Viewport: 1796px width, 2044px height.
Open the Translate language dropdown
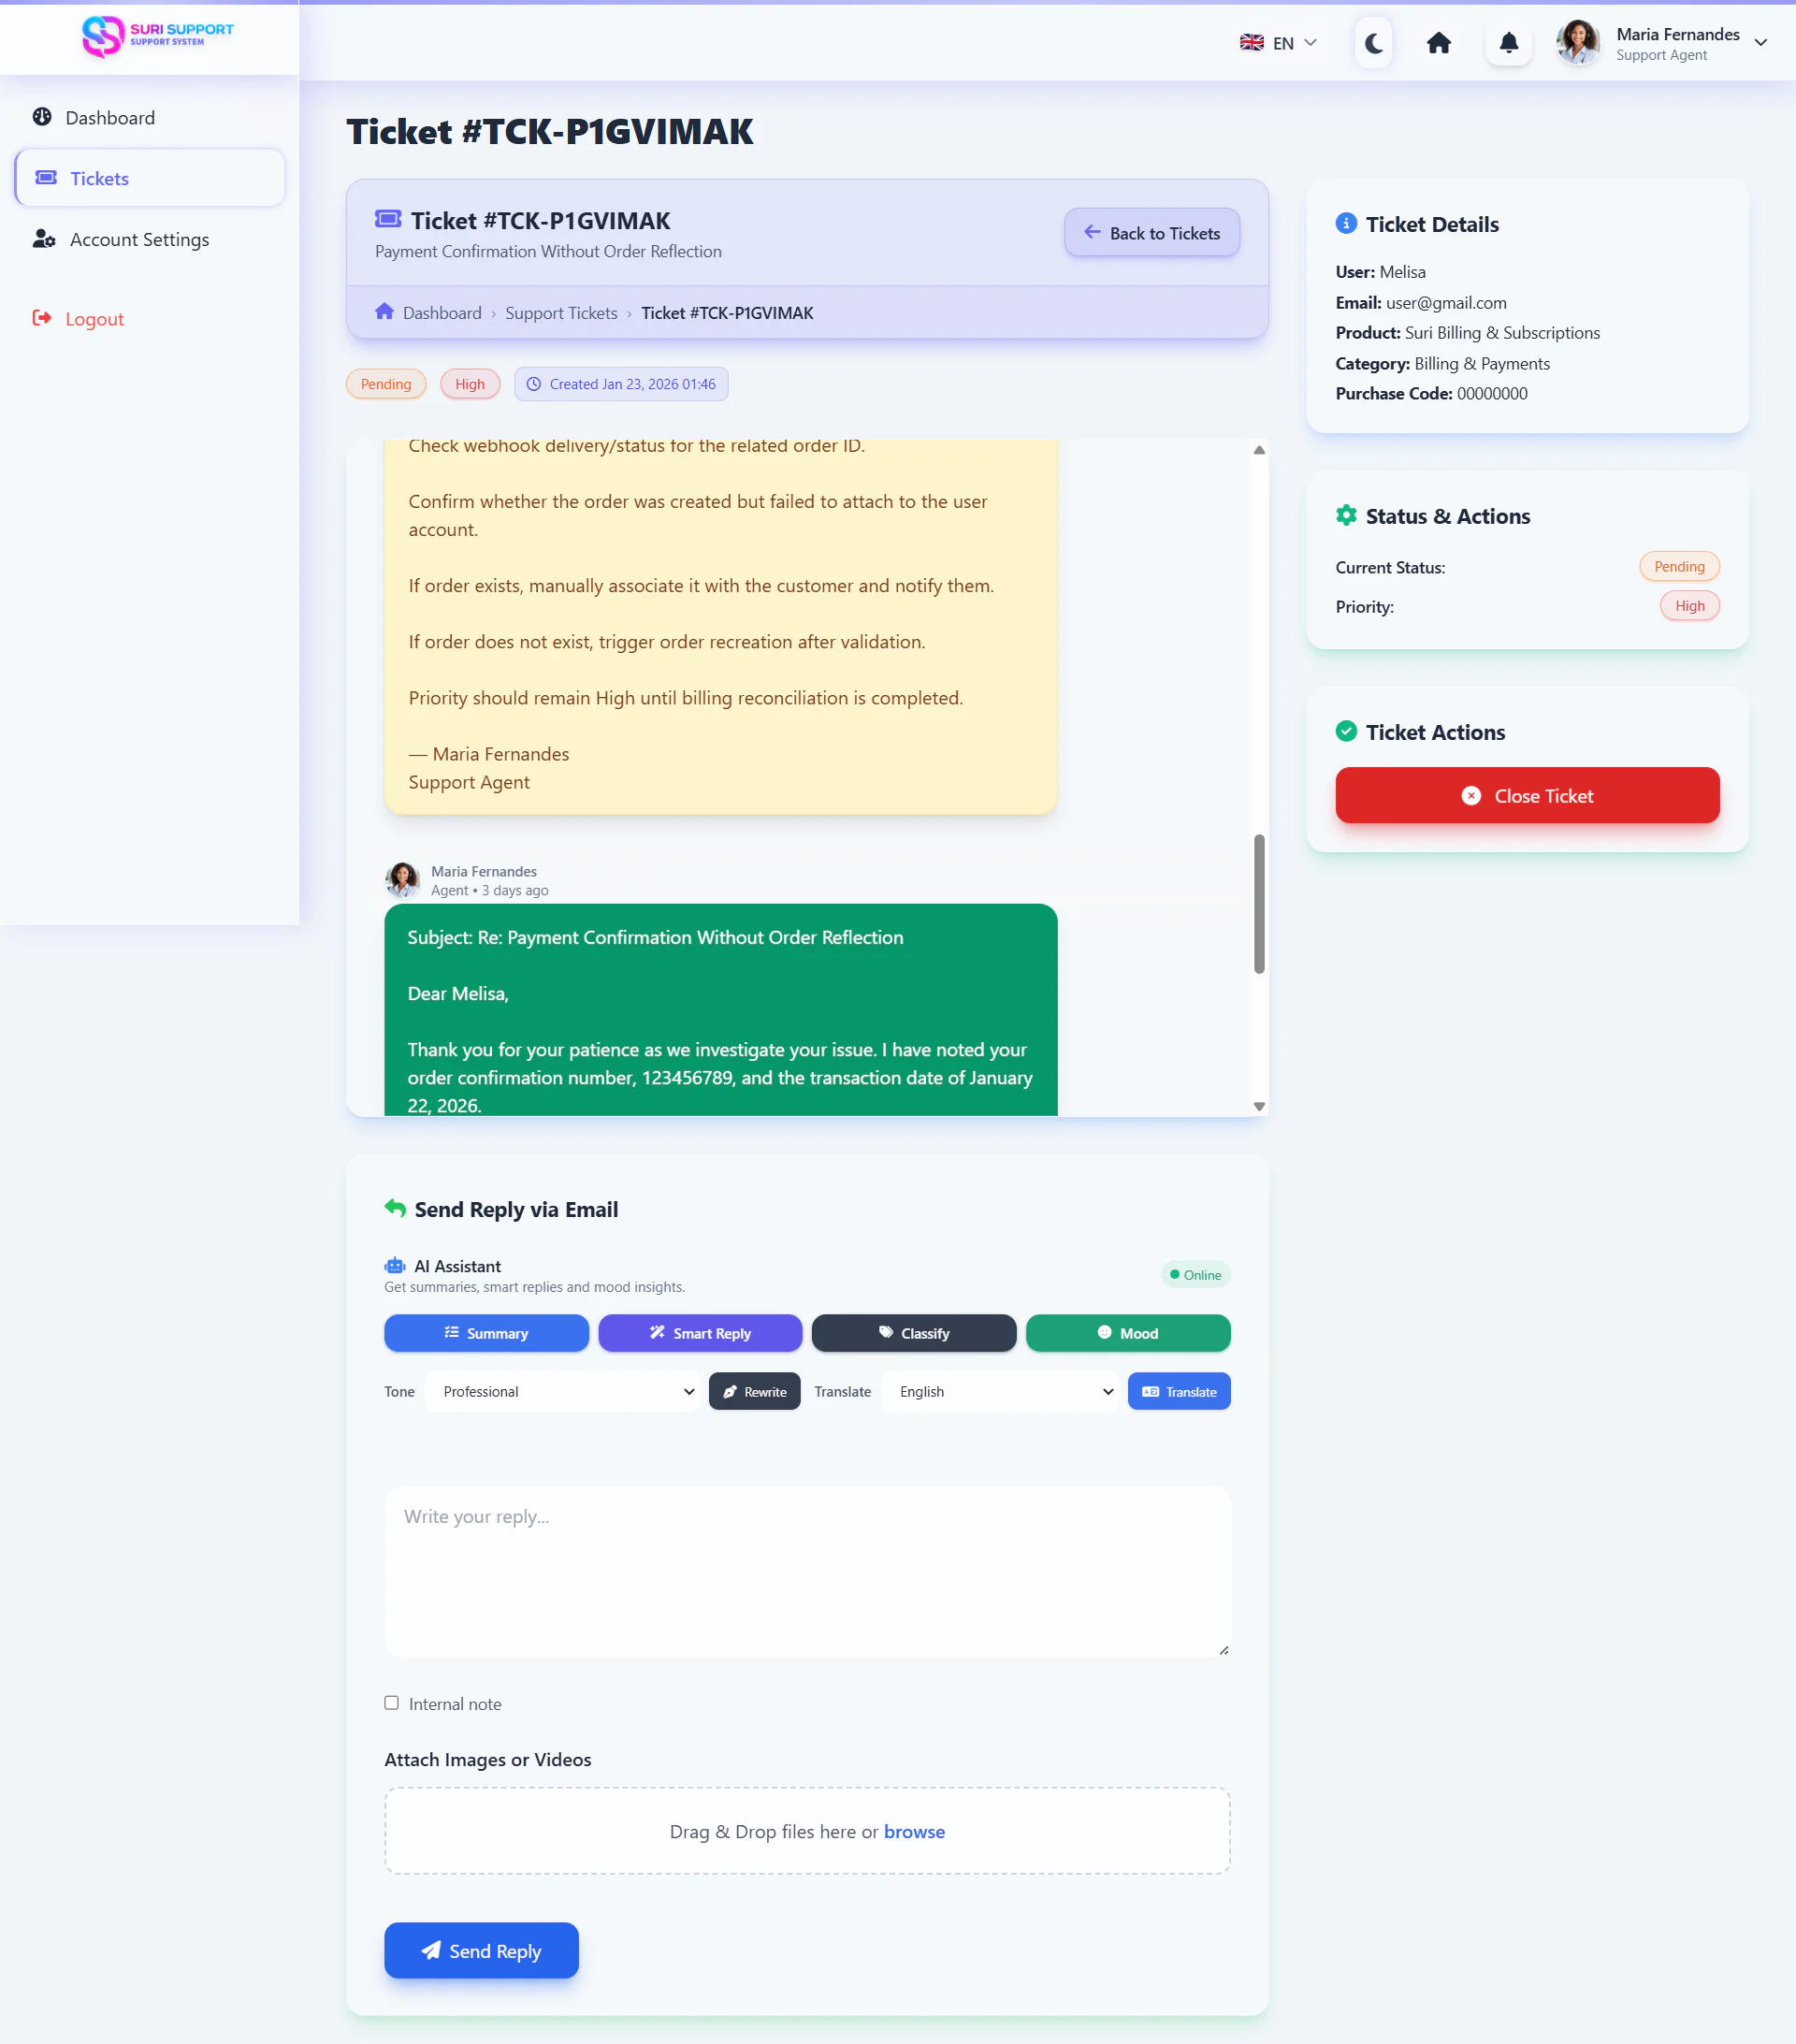1000,1392
